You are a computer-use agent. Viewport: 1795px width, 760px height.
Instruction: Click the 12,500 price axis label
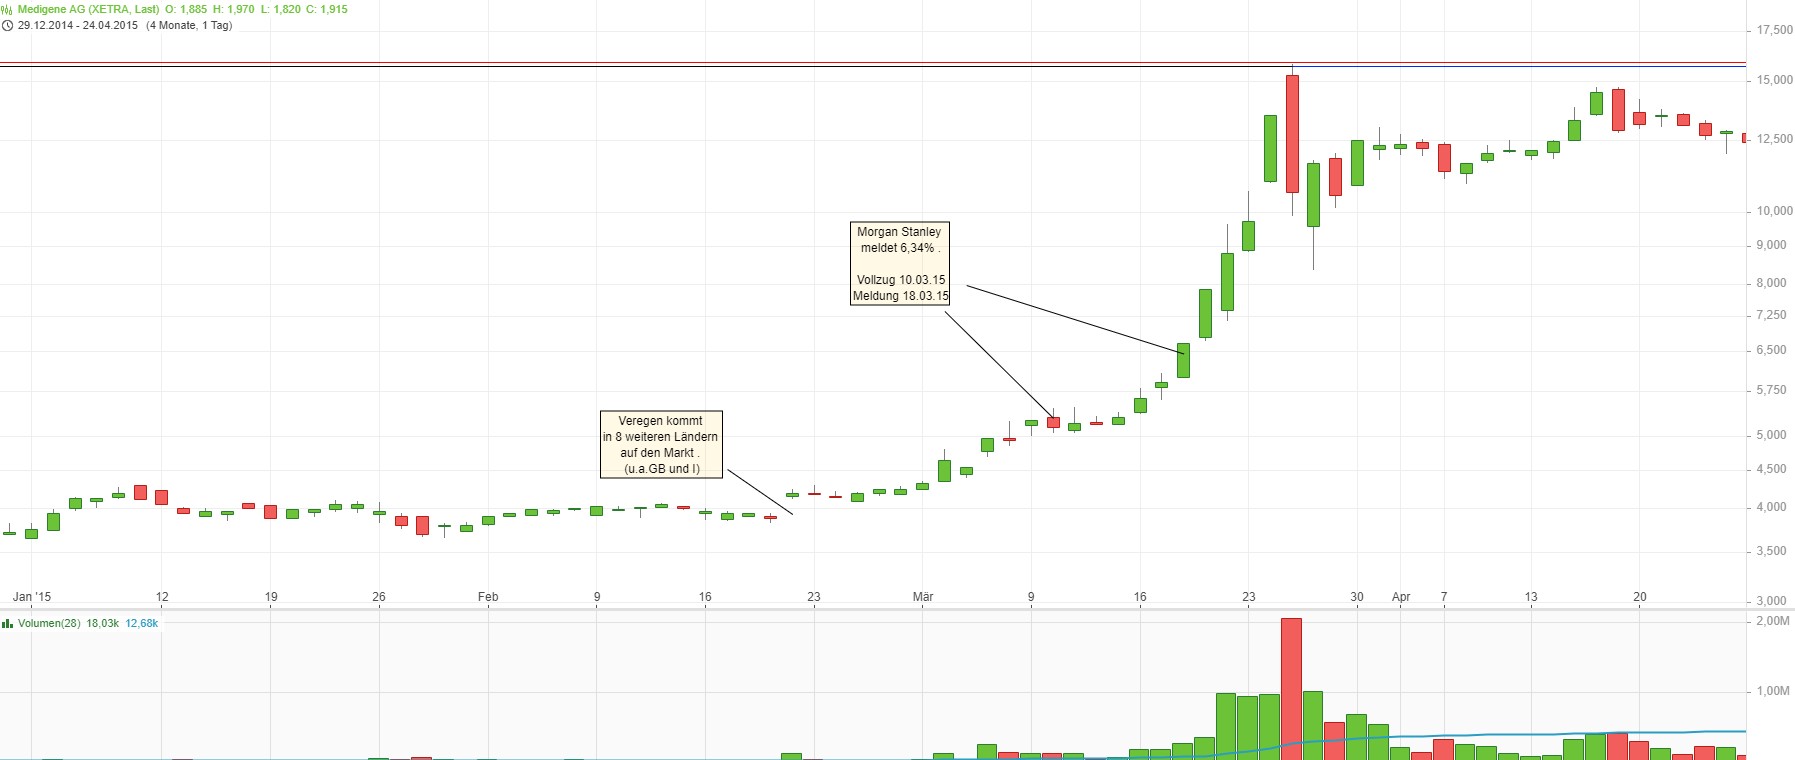tap(1775, 139)
